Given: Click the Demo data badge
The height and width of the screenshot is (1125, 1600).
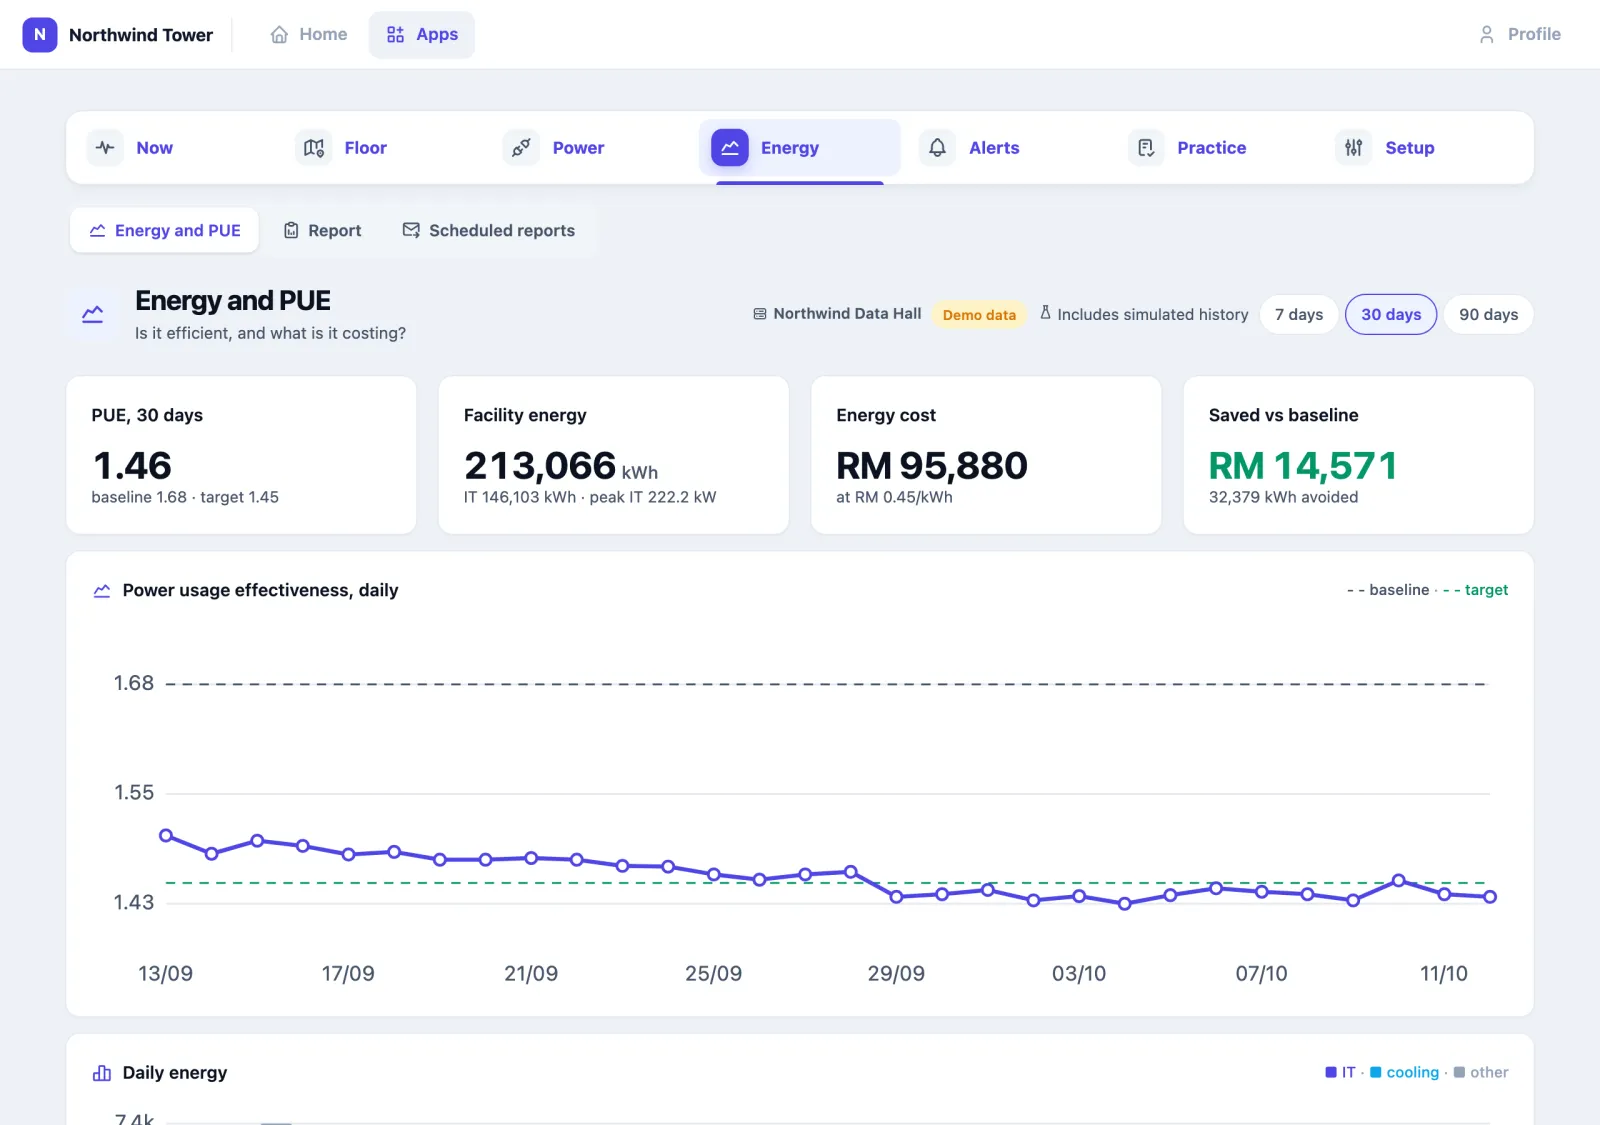Looking at the screenshot, I should click(979, 315).
